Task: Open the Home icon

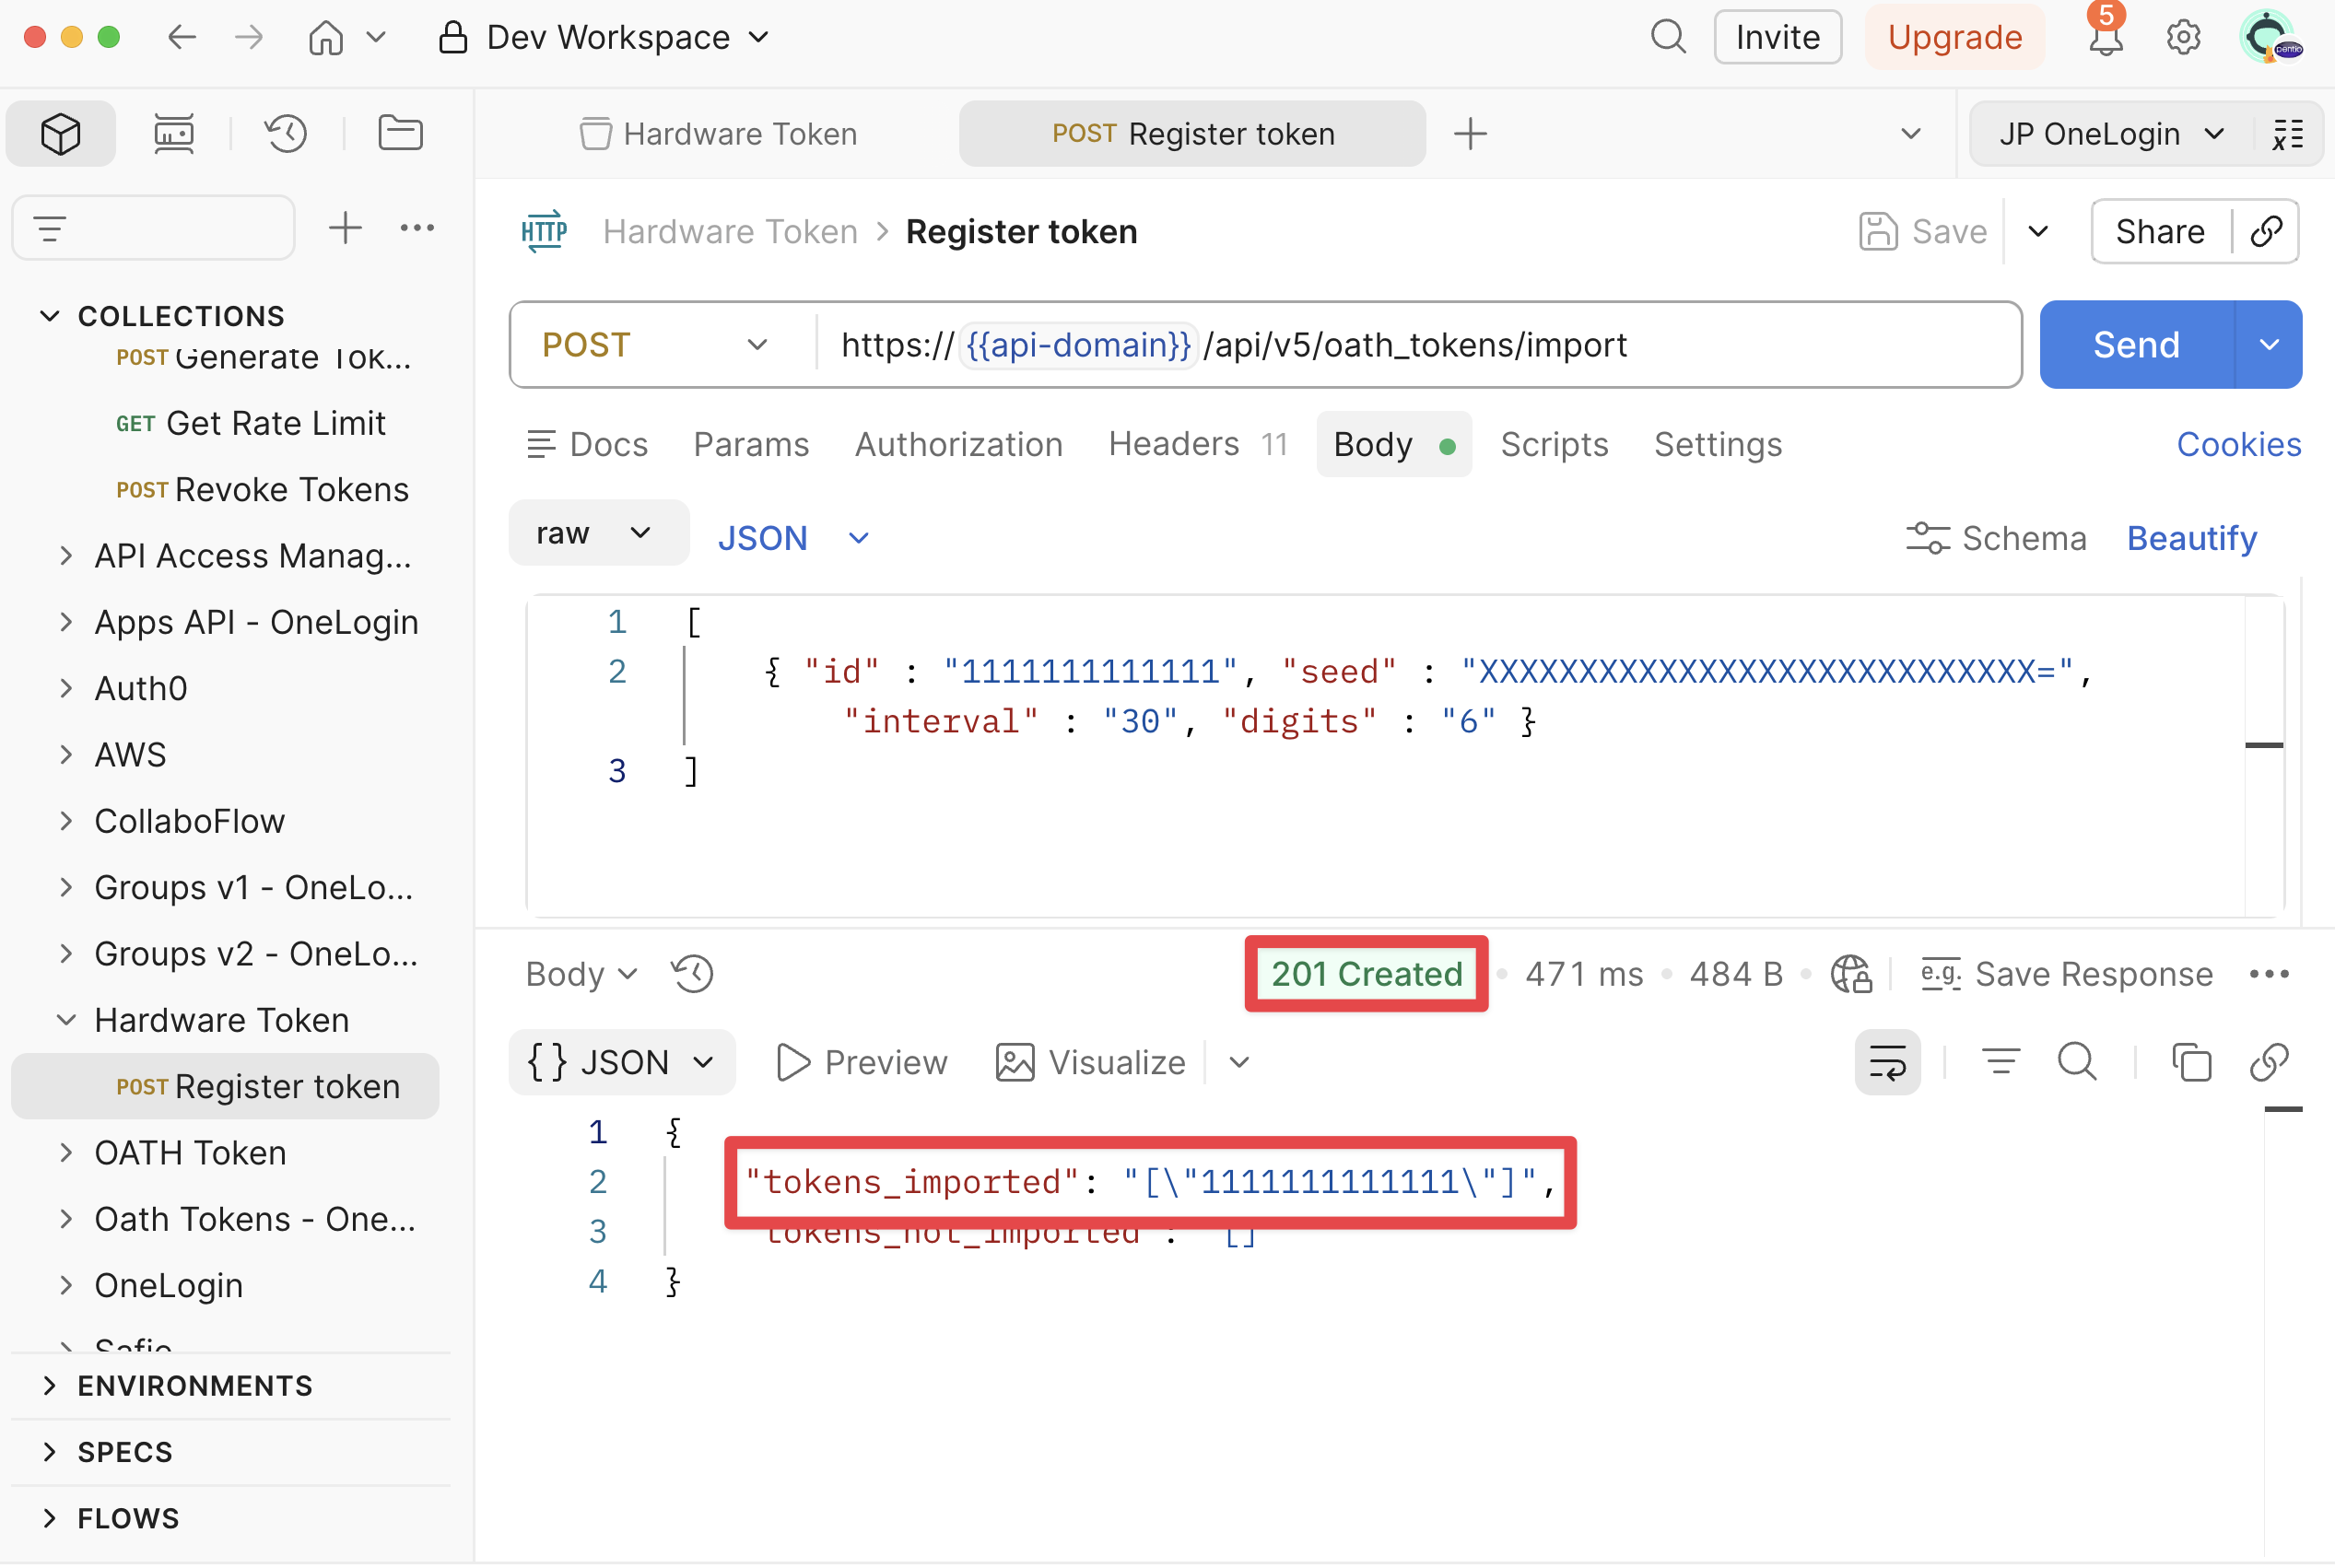Action: [x=326, y=38]
